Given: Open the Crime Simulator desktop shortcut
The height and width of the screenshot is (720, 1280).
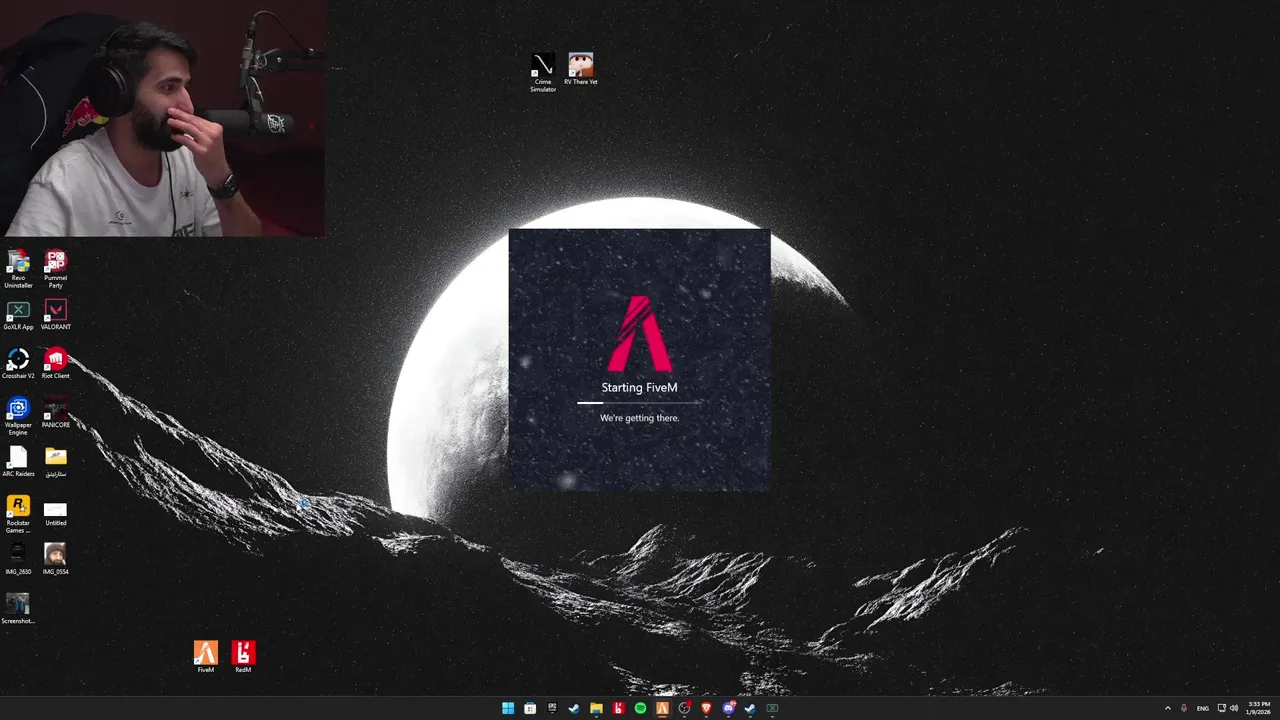Looking at the screenshot, I should [542, 72].
